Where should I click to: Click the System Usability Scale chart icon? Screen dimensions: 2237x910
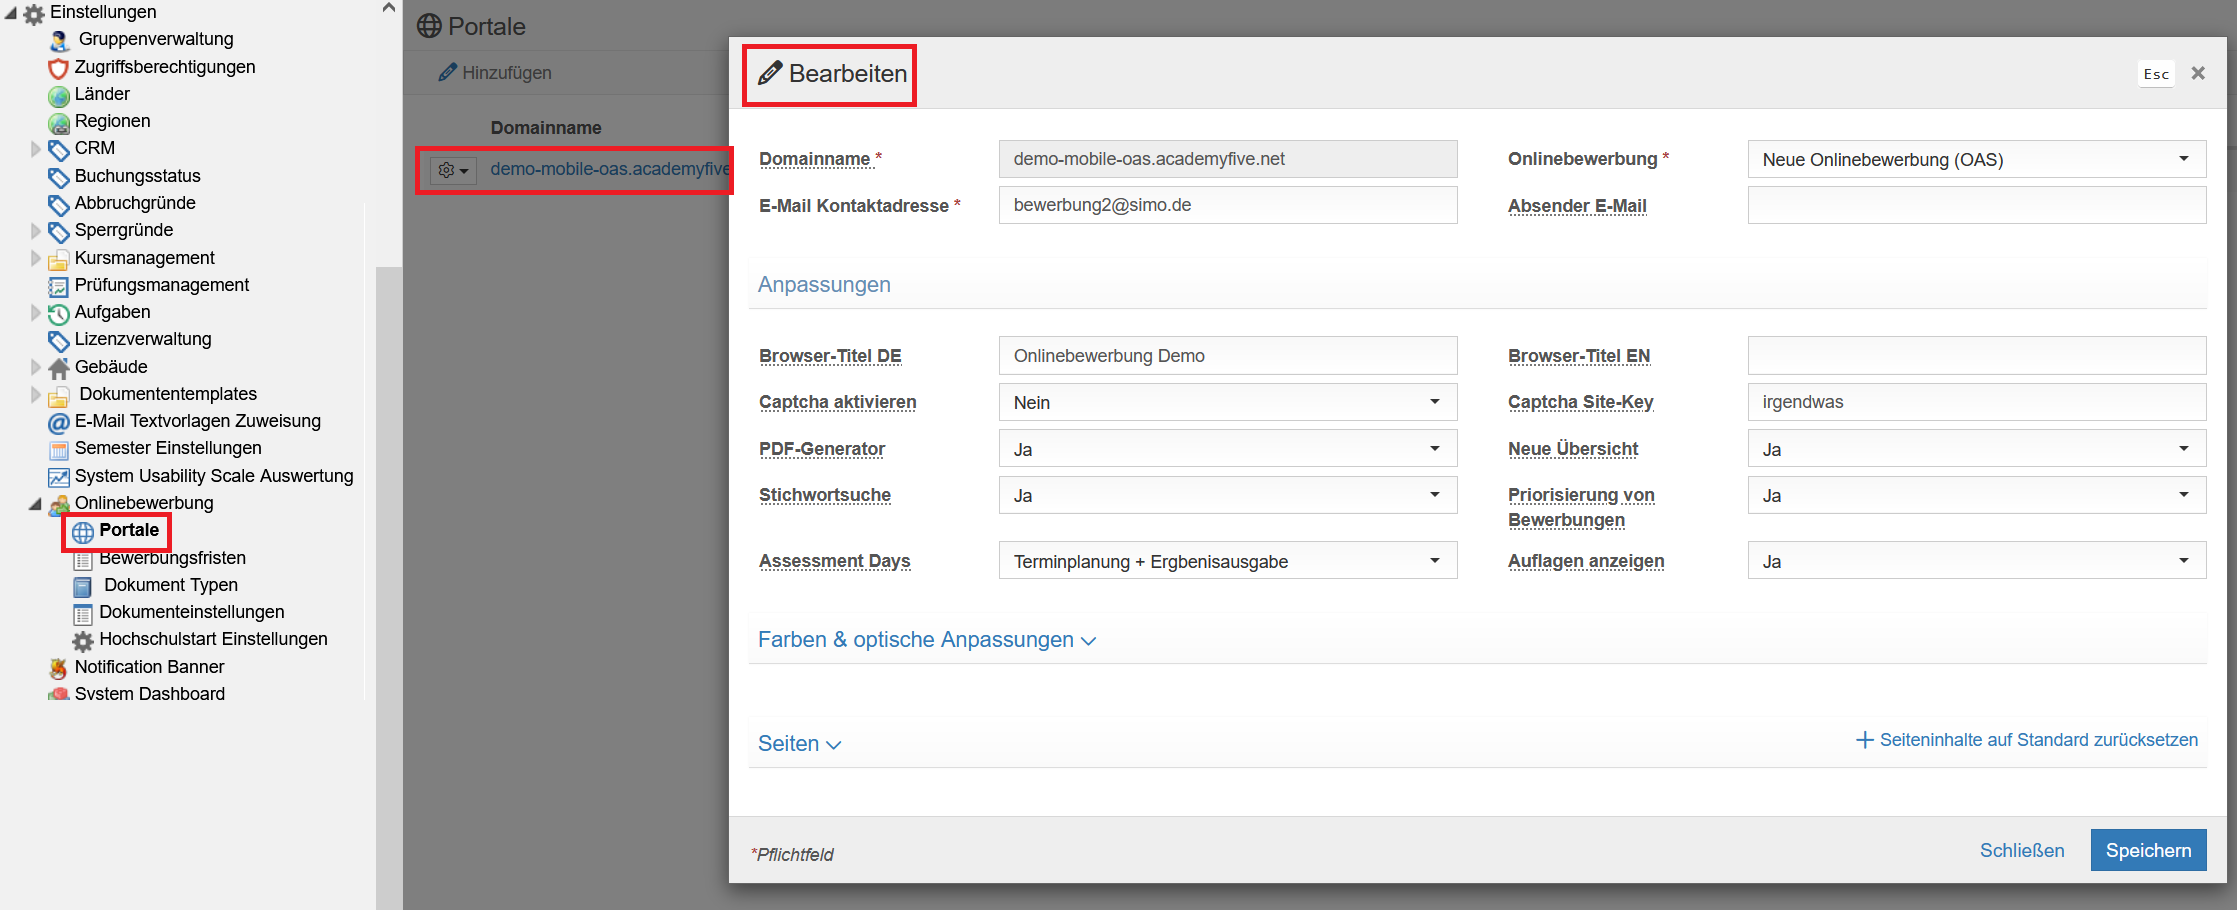(x=59, y=477)
